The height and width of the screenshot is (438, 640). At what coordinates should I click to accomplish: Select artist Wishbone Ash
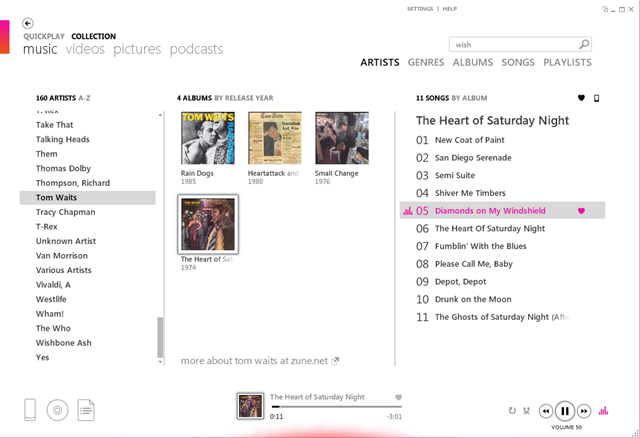tap(64, 343)
